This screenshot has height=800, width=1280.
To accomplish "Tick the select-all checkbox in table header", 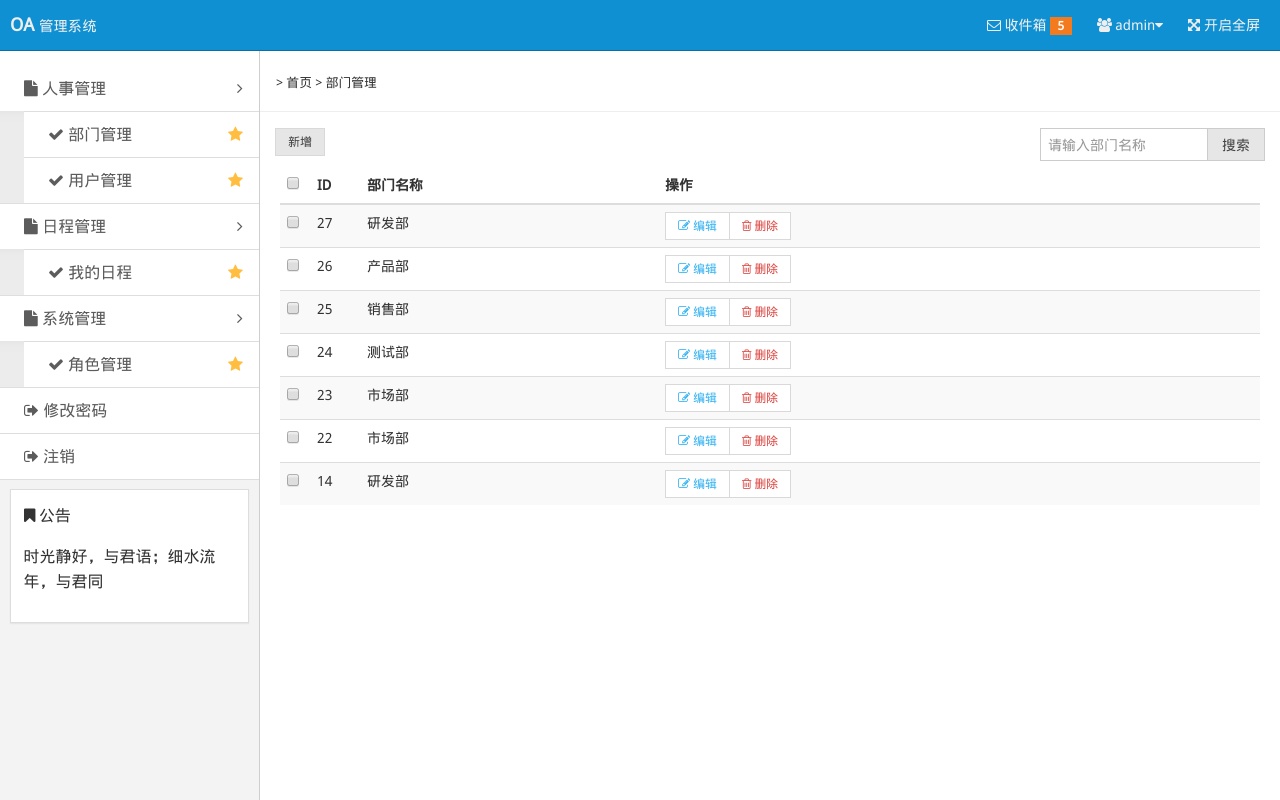I will (293, 183).
